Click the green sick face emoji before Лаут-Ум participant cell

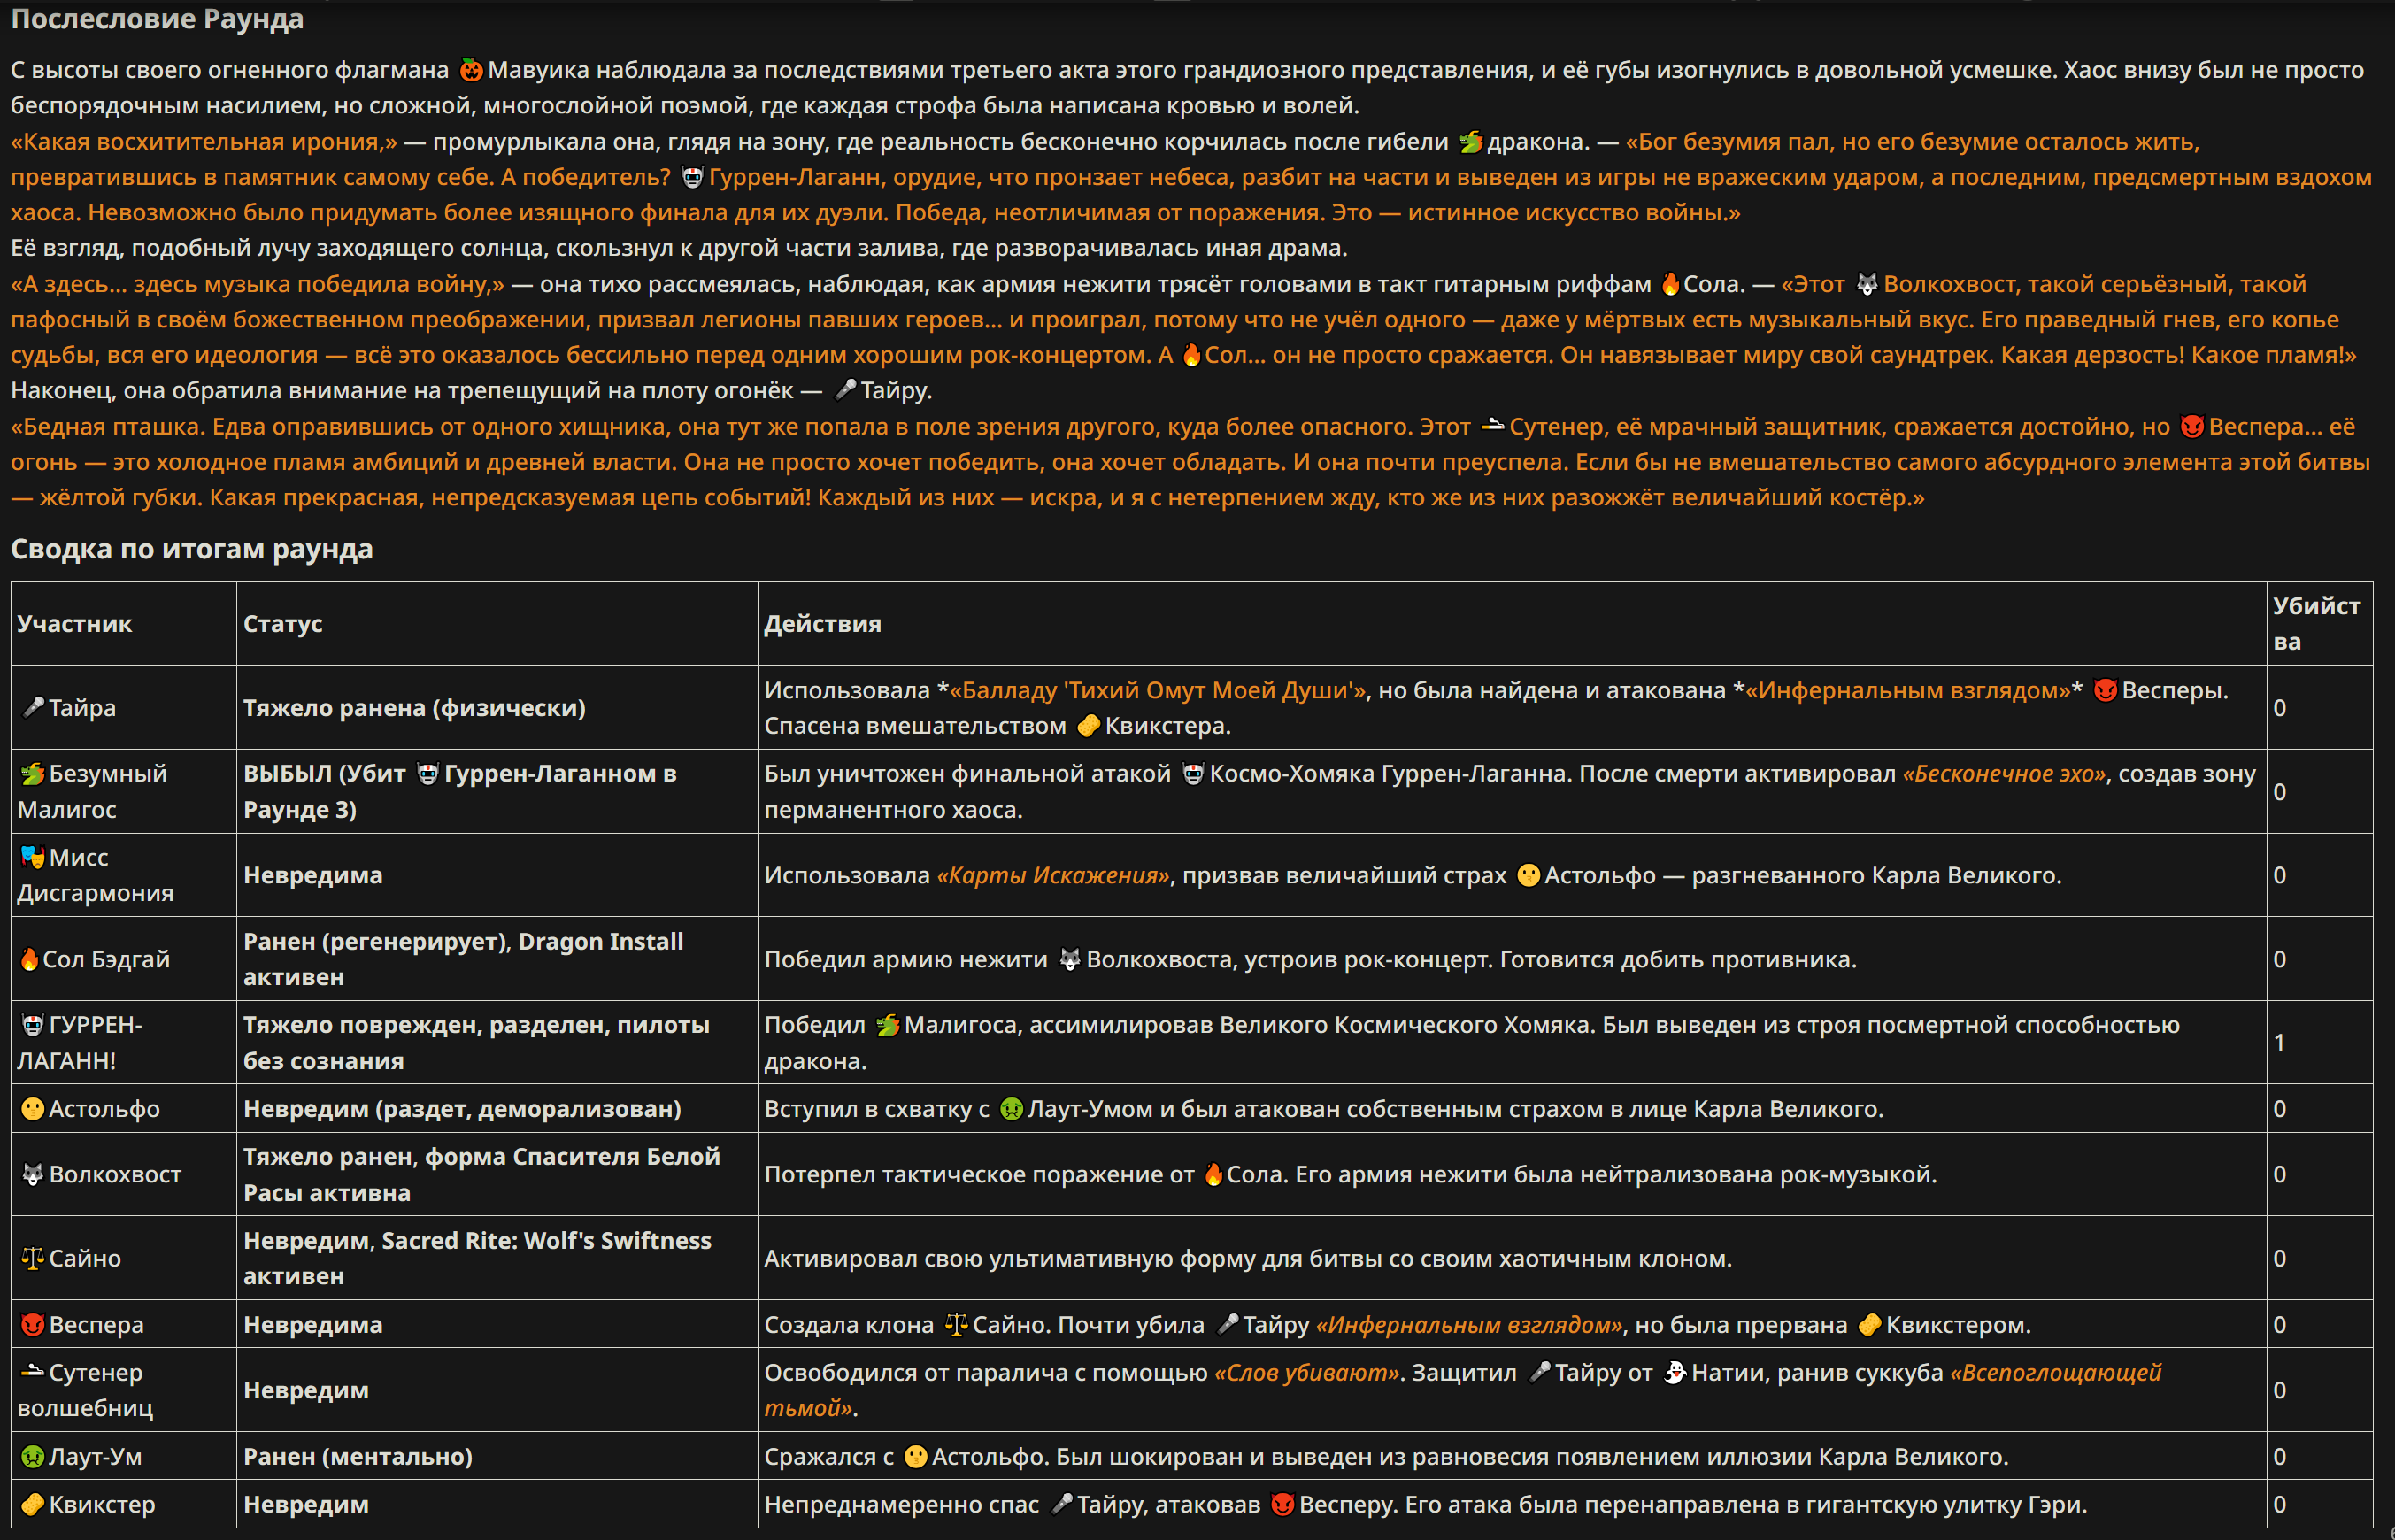point(33,1456)
